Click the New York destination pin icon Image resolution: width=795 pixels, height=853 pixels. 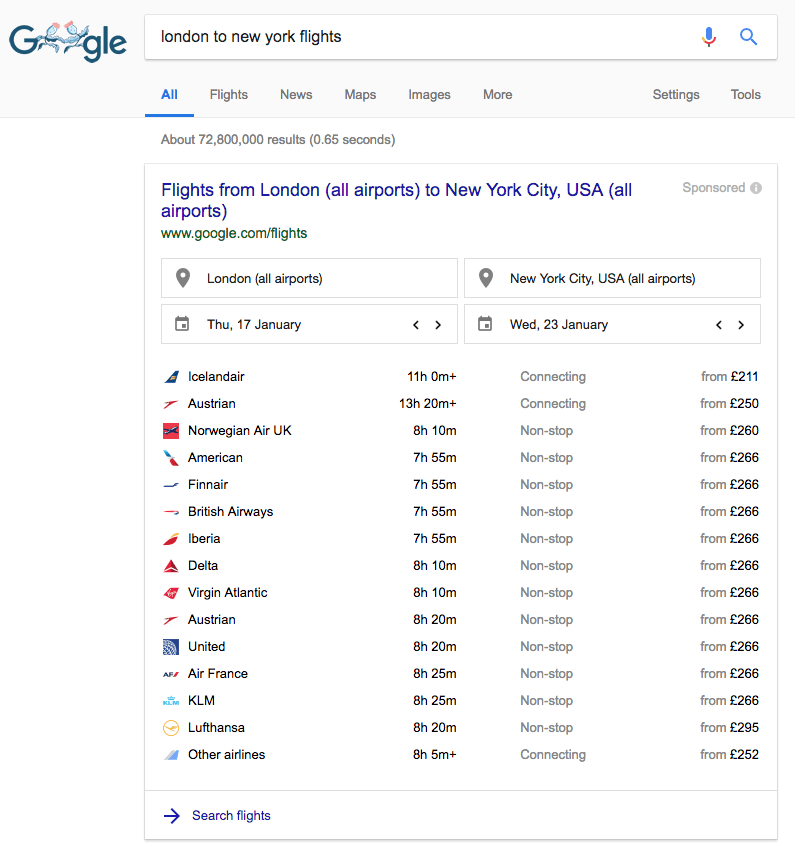[485, 278]
